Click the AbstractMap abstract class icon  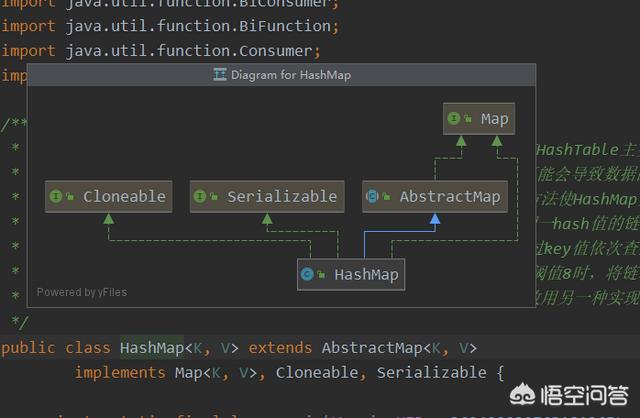(373, 197)
